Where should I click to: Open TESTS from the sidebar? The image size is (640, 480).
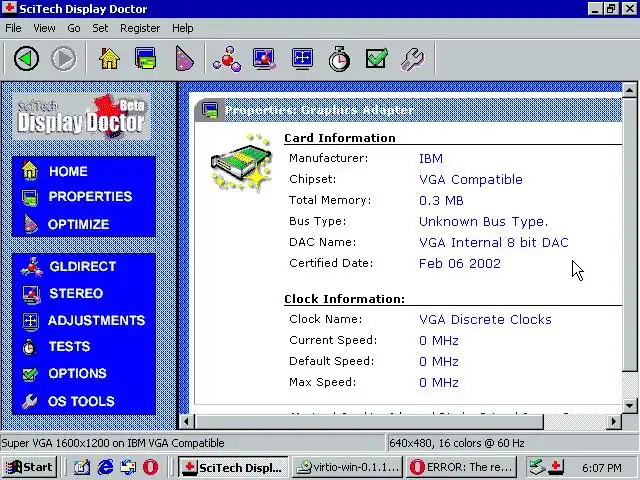tap(69, 347)
